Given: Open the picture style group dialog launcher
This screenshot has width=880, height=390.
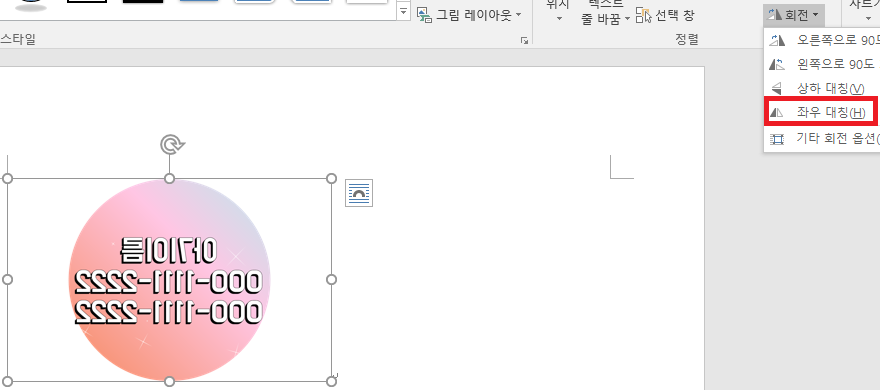Looking at the screenshot, I should click(524, 40).
